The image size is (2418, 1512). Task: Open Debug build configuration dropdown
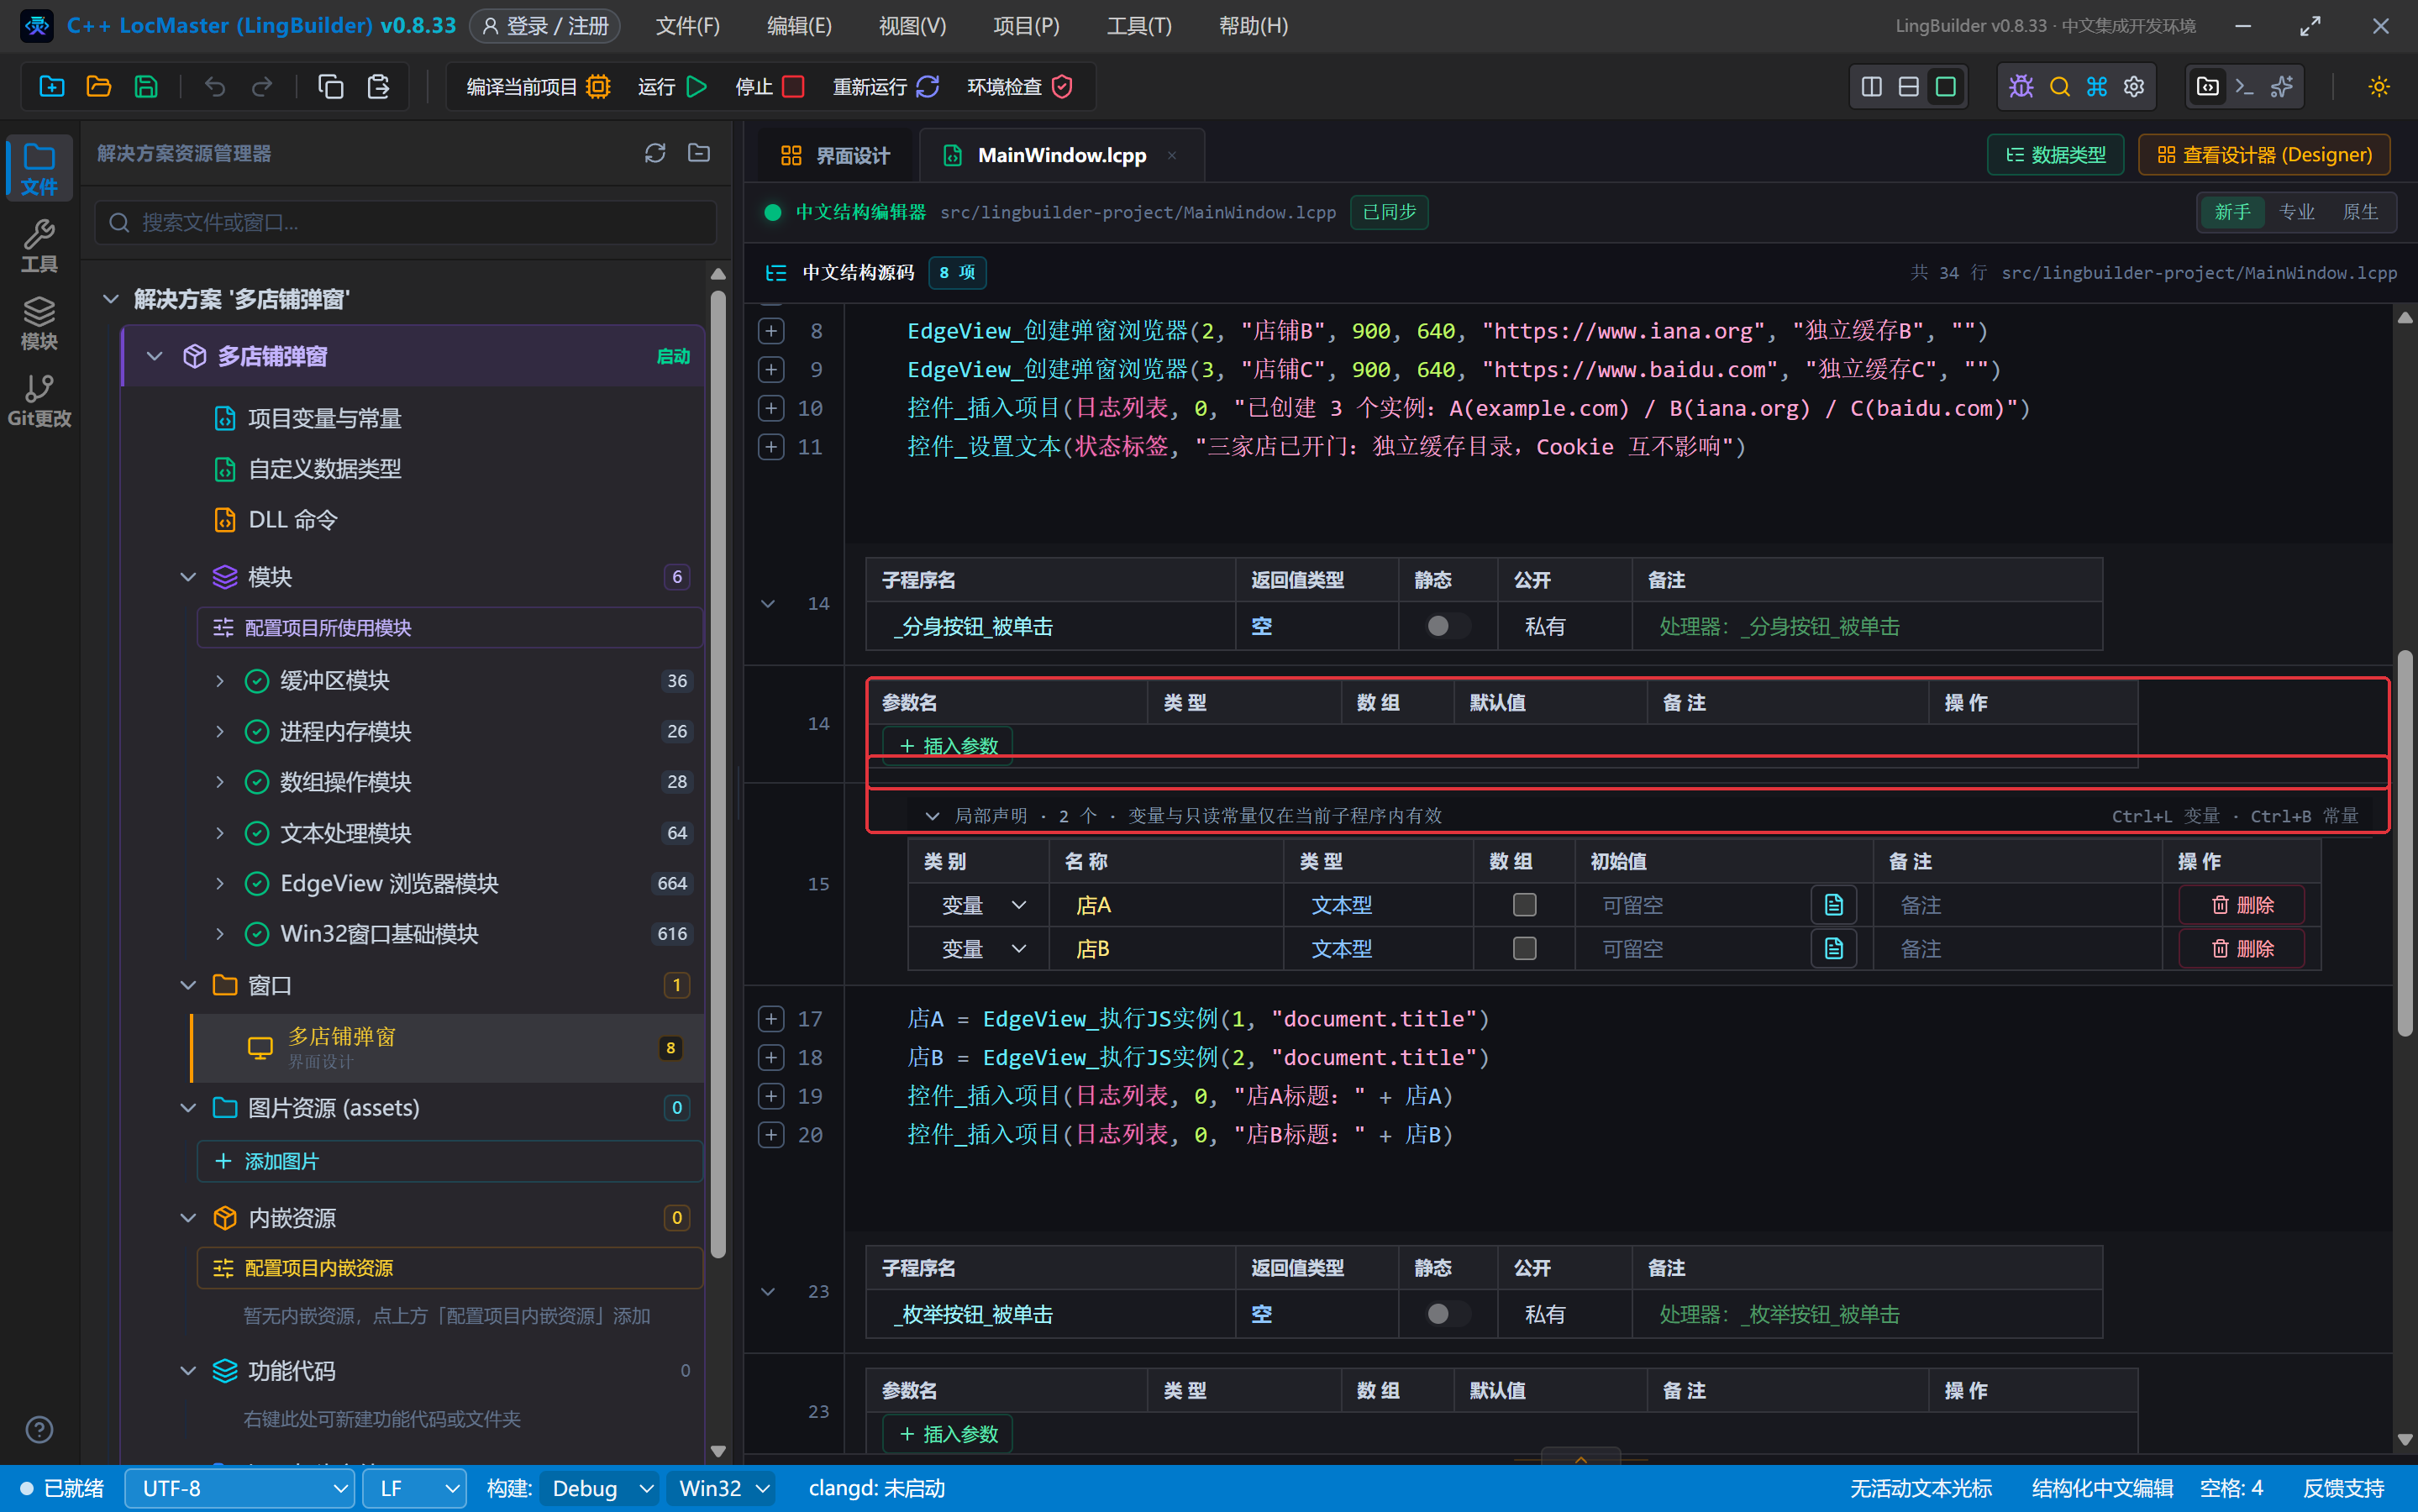point(600,1489)
